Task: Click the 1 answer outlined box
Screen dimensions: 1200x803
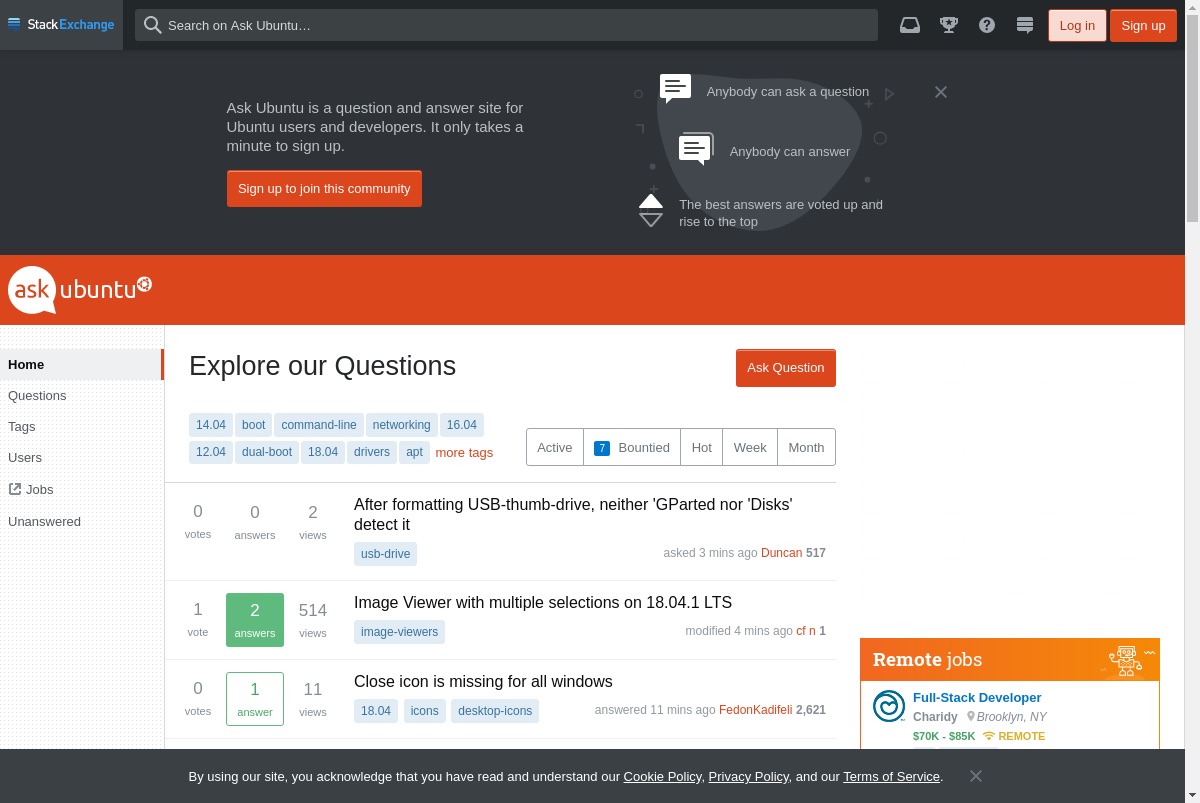Action: (x=255, y=699)
